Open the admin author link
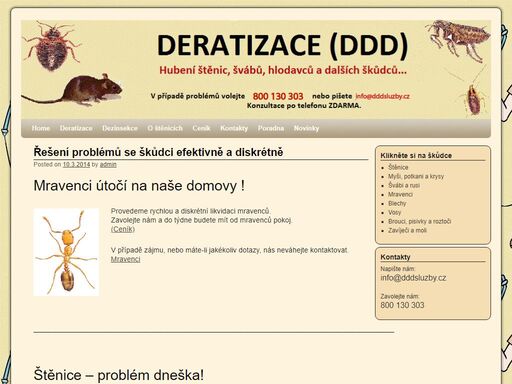The height and width of the screenshot is (384, 512). pos(108,165)
